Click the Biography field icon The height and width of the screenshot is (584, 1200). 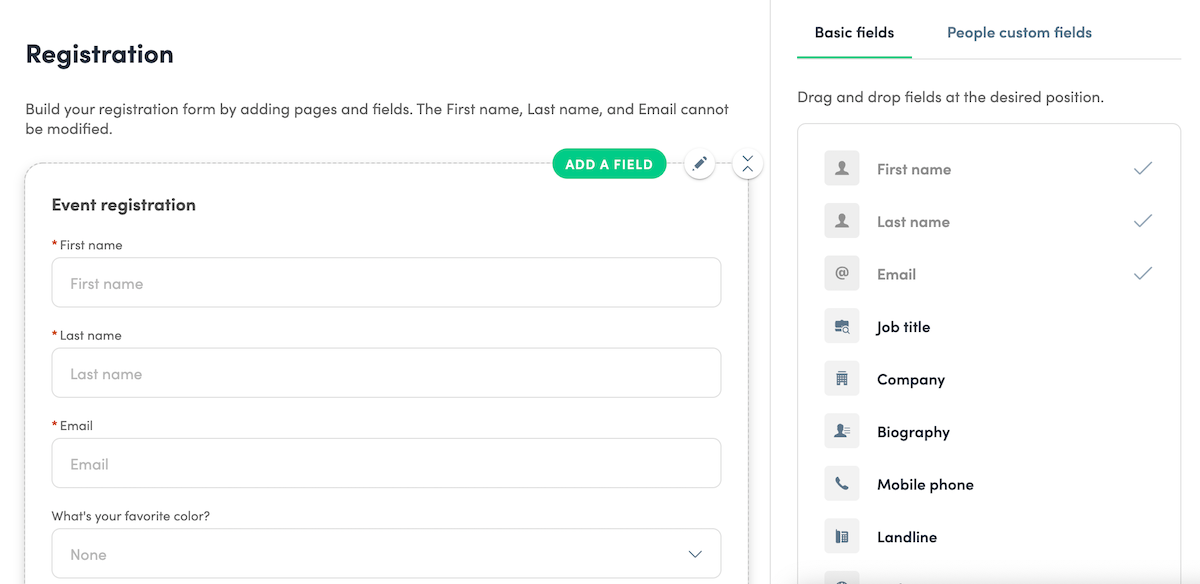click(842, 432)
